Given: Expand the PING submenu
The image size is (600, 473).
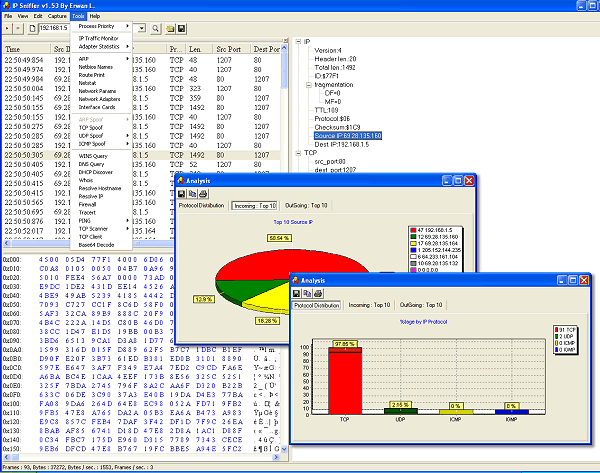Looking at the screenshot, I should (101, 221).
